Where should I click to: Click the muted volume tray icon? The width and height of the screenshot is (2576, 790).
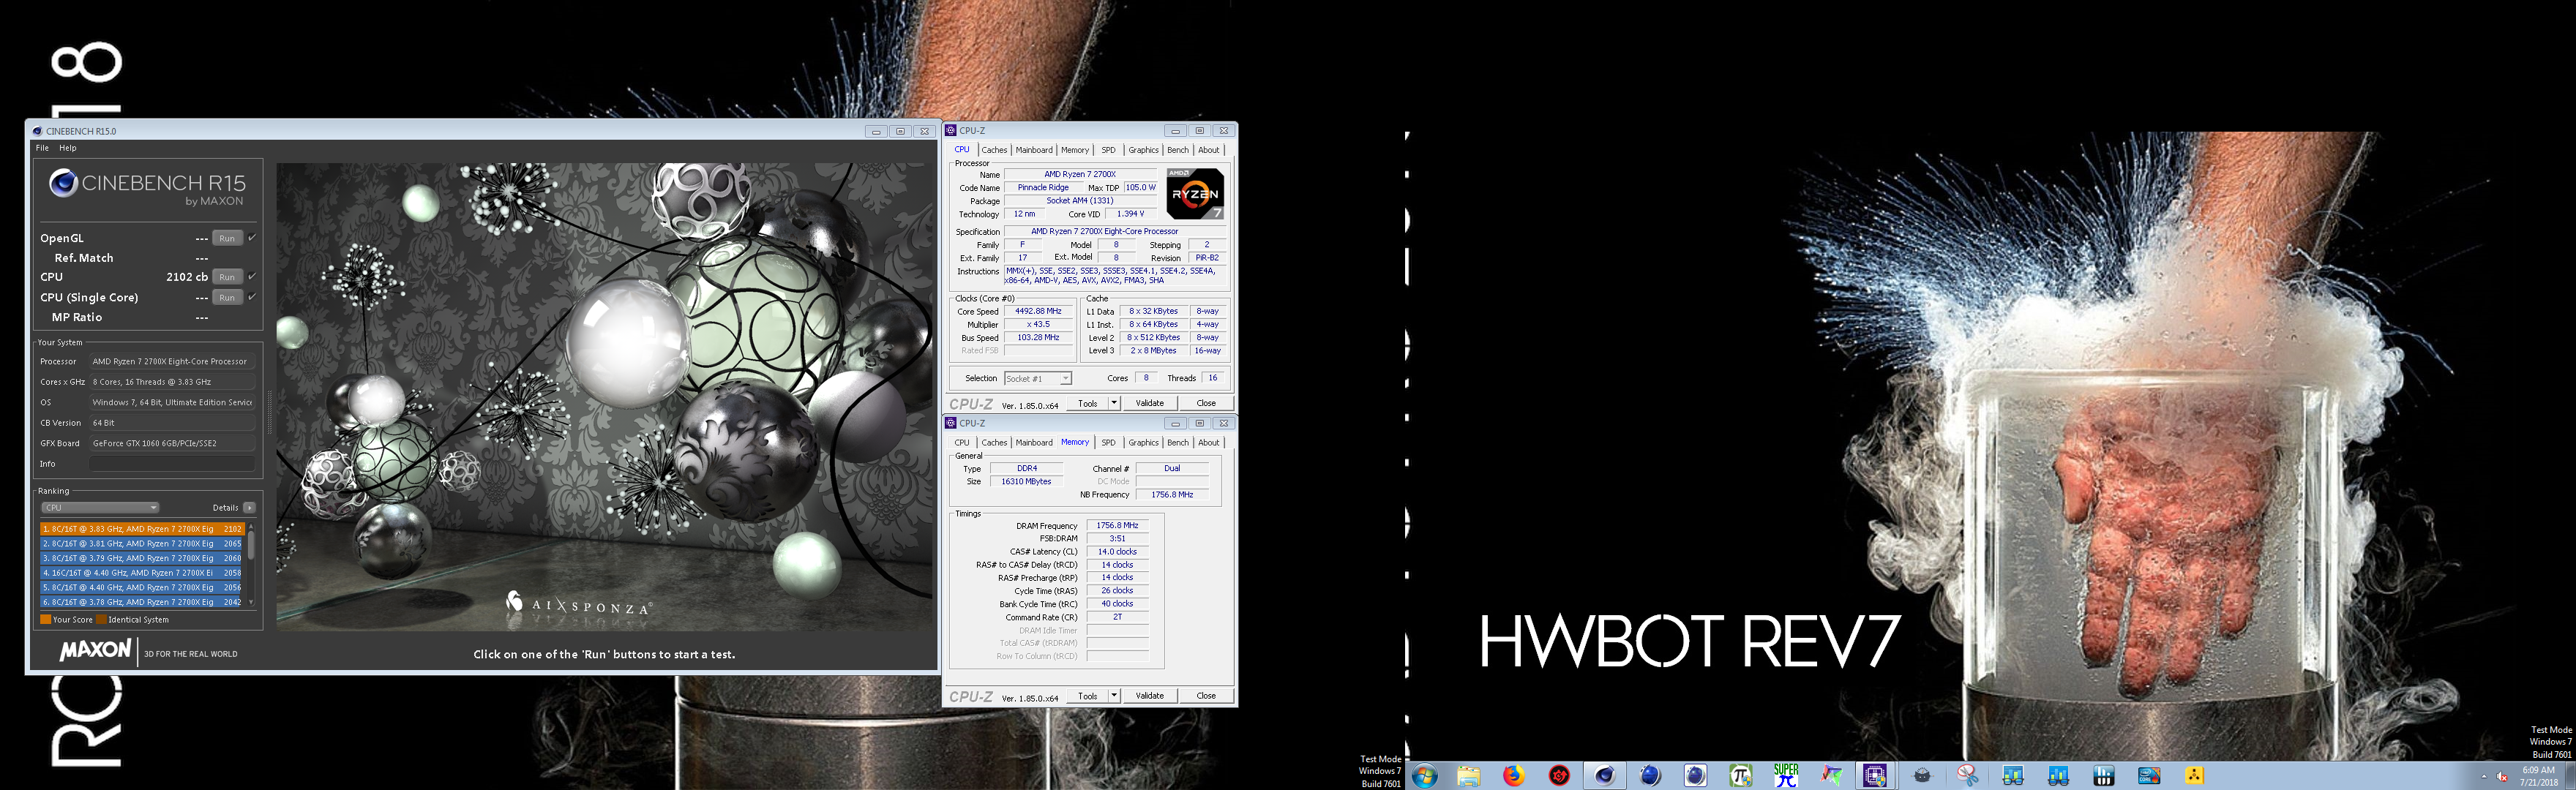coord(2502,777)
